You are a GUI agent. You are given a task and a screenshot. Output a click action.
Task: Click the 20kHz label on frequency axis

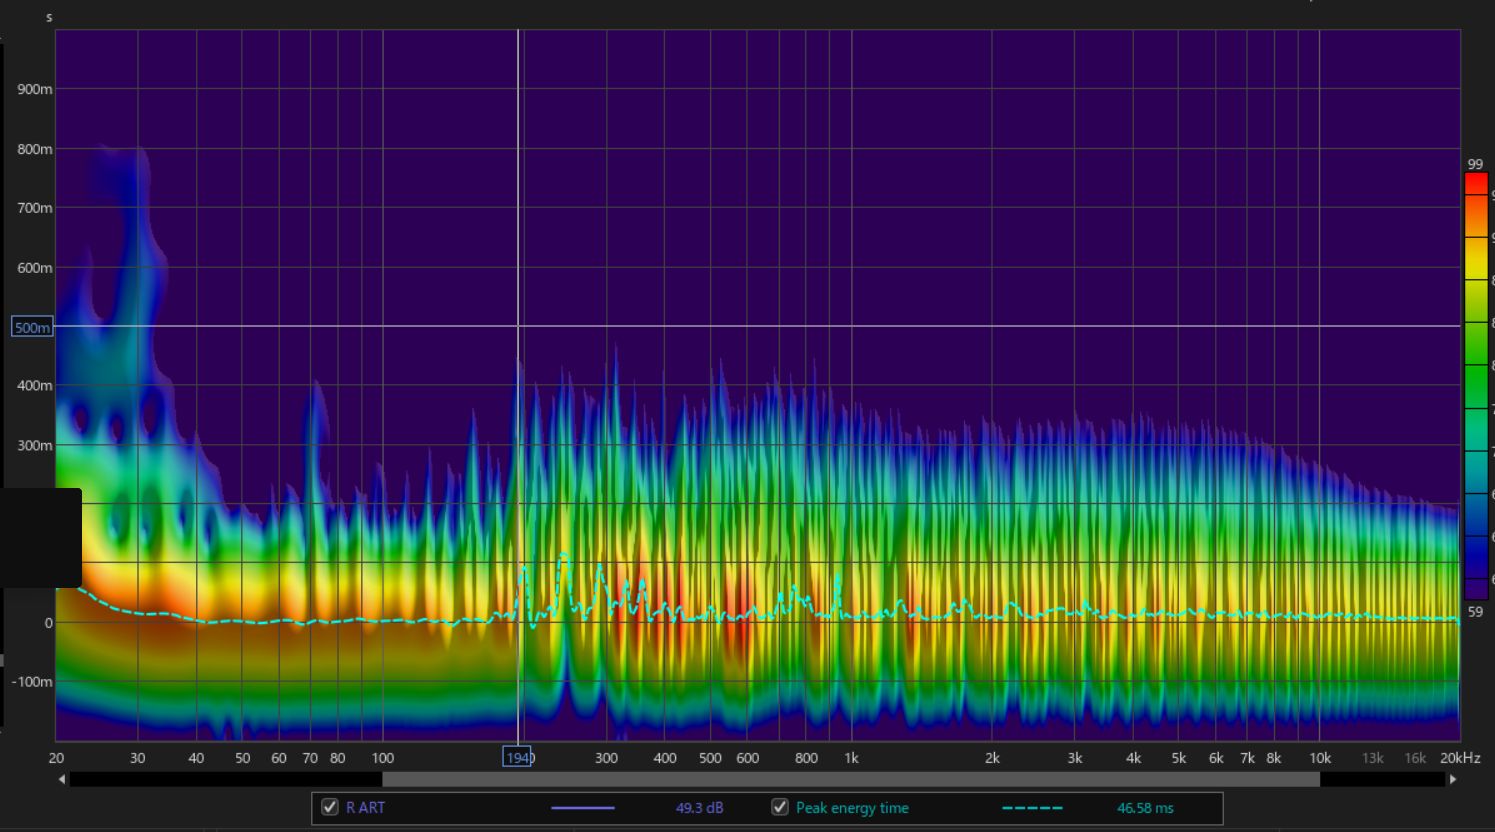click(x=1460, y=758)
